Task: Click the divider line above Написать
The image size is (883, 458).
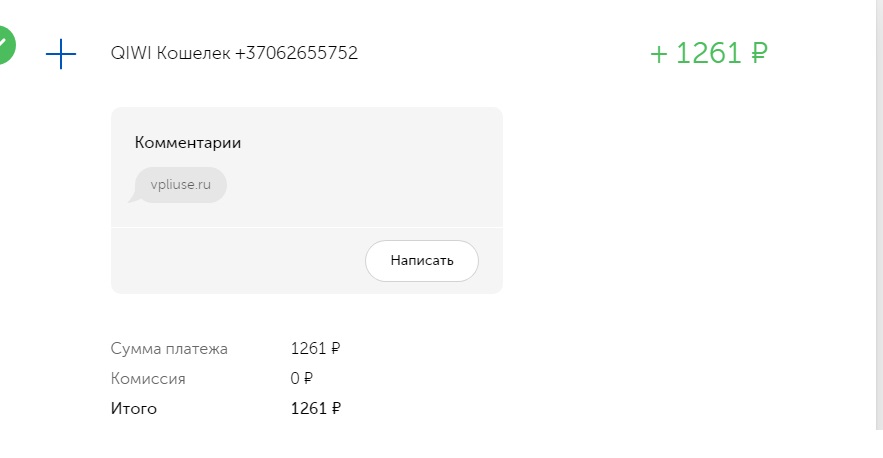Action: 307,228
